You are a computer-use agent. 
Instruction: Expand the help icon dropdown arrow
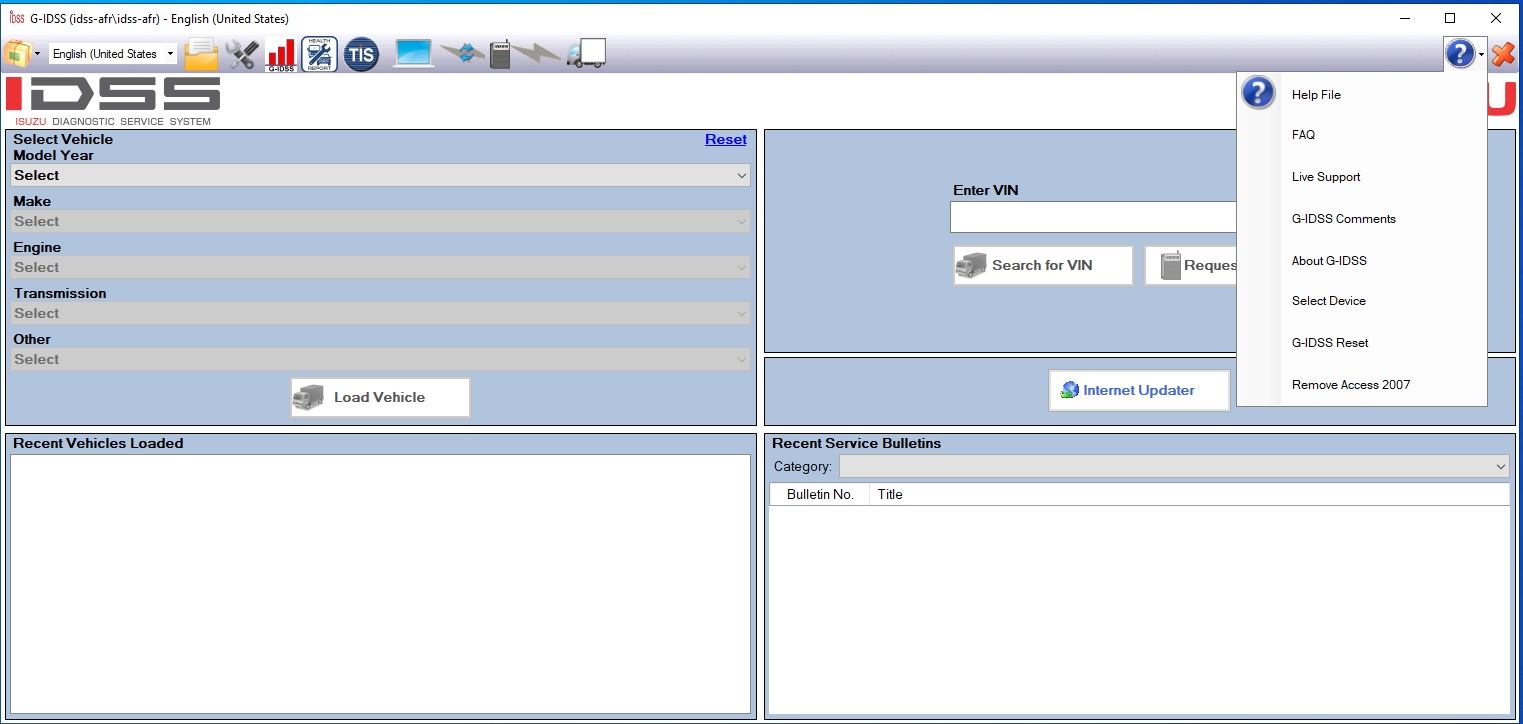1481,55
